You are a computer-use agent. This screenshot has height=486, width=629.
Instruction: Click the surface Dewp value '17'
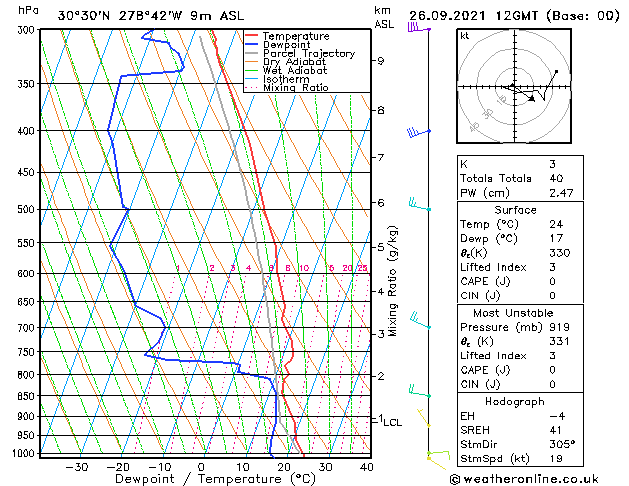tap(556, 239)
